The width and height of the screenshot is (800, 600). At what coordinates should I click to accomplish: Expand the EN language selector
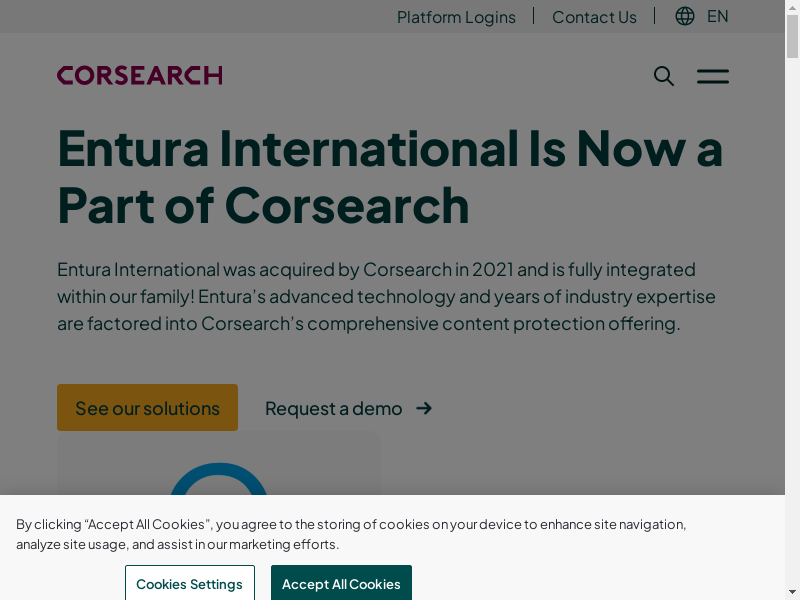click(717, 16)
